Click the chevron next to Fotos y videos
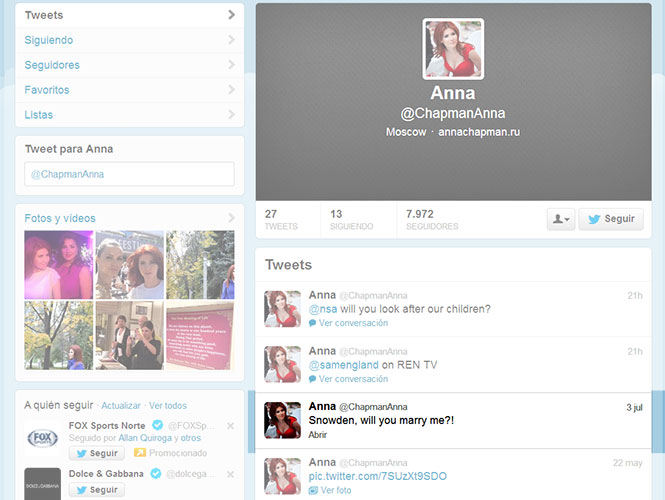 231,218
